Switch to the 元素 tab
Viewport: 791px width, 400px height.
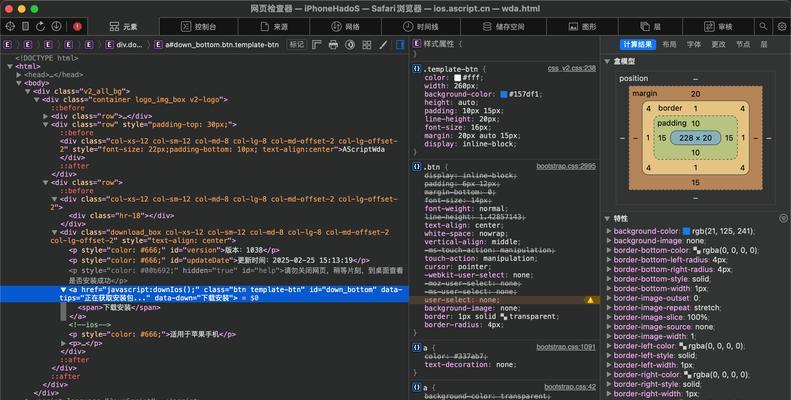124,26
